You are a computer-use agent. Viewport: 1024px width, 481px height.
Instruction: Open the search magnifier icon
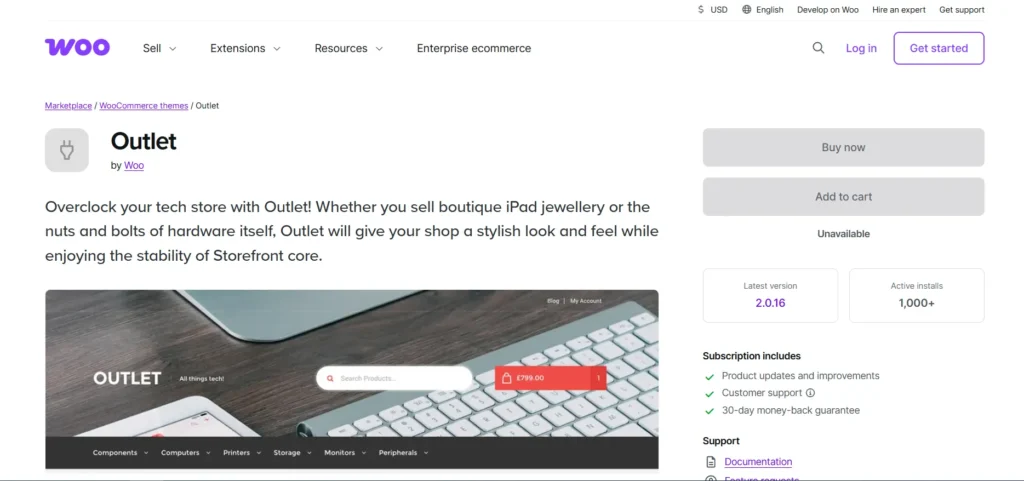[818, 48]
